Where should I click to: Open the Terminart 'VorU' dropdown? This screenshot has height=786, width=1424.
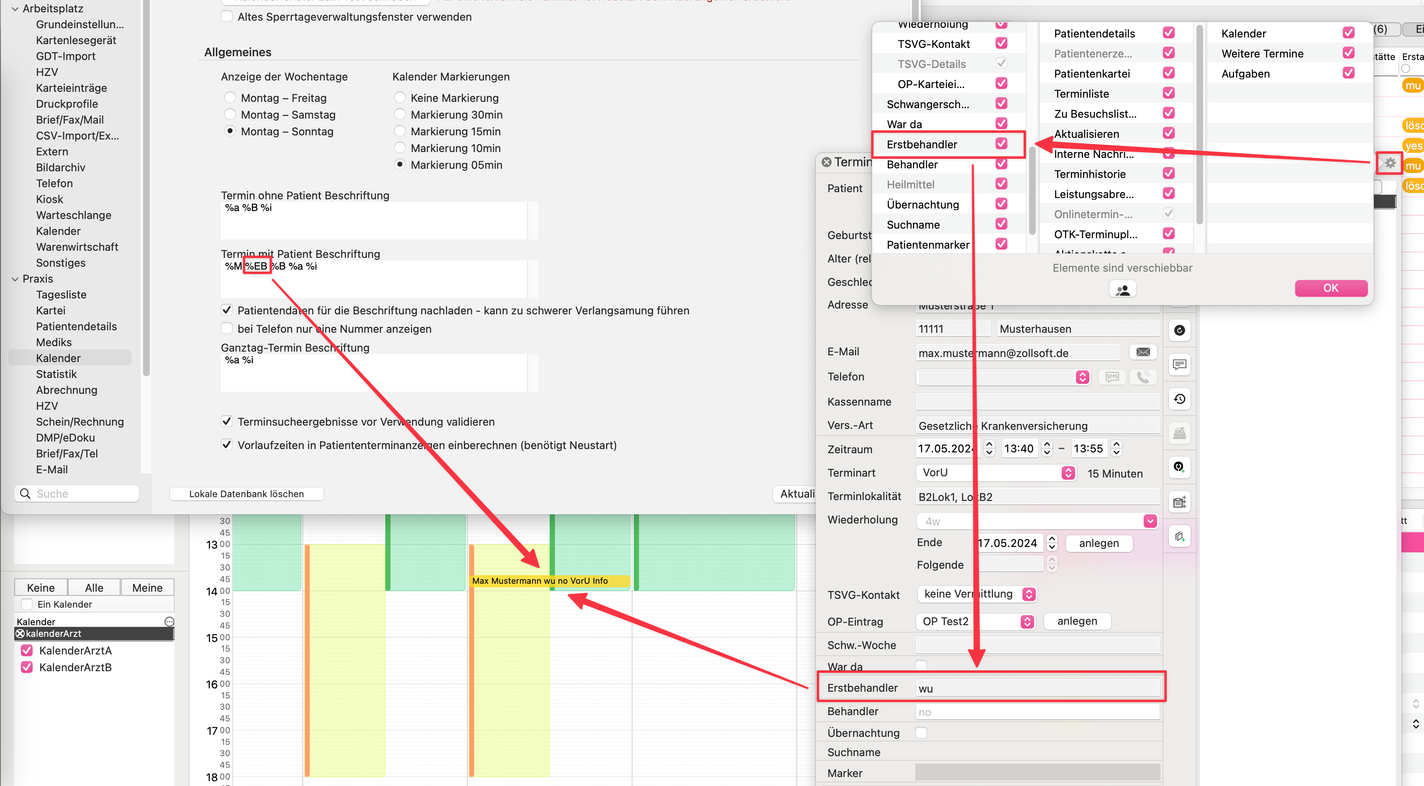tap(996, 473)
